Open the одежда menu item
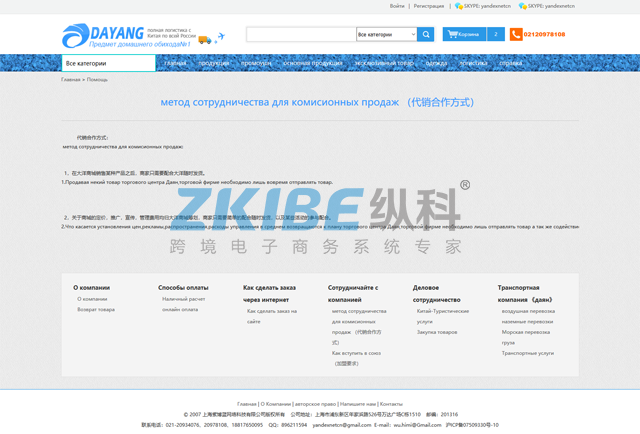The width and height of the screenshot is (640, 434). (x=436, y=63)
